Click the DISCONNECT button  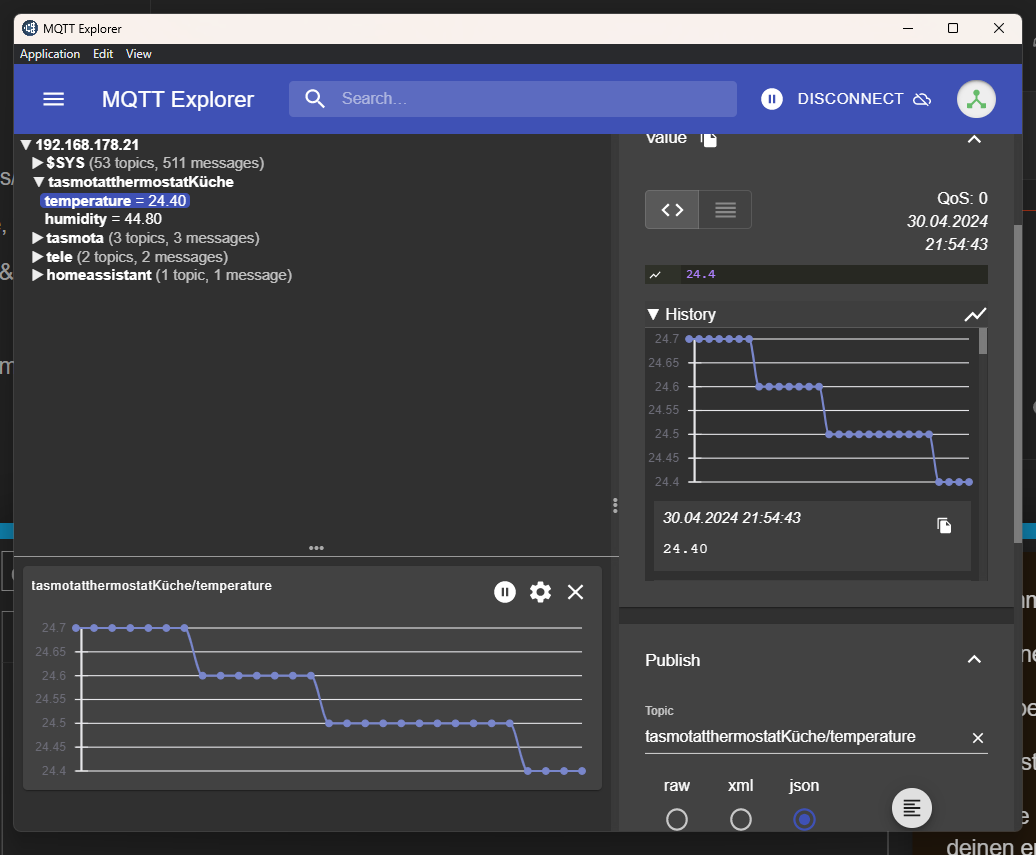tap(864, 99)
